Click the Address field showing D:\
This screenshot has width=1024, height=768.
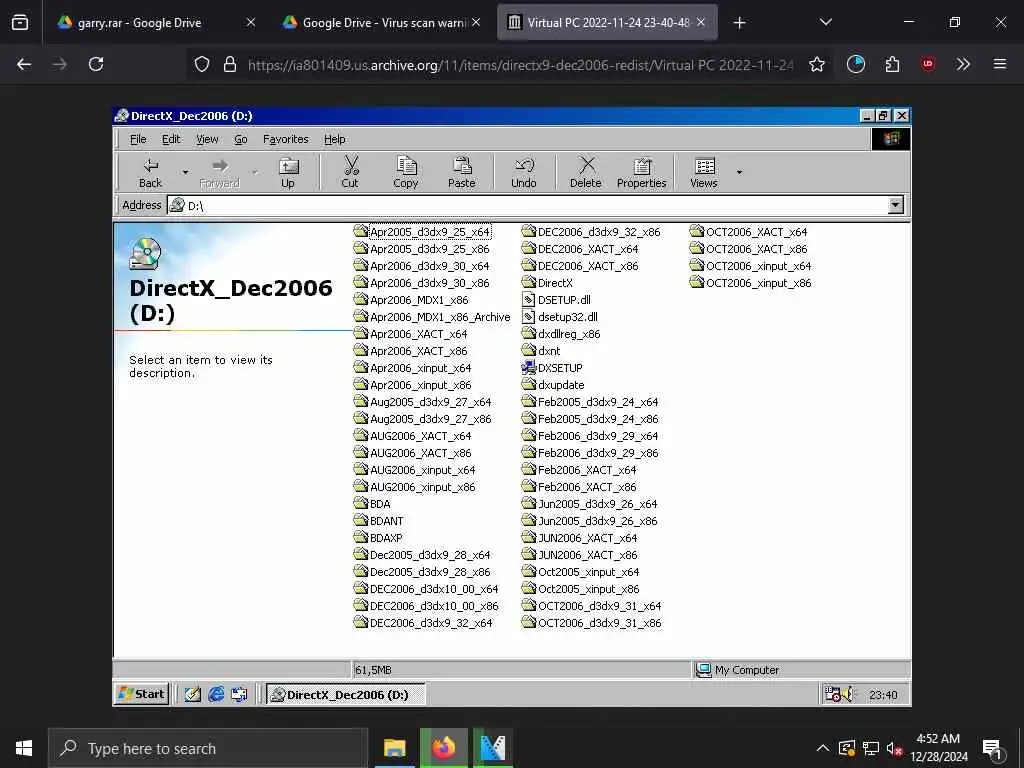click(x=528, y=205)
